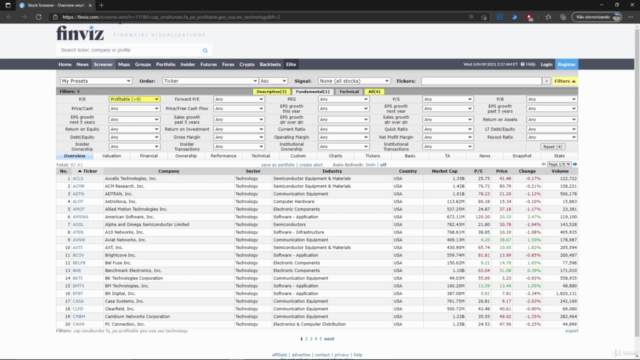Click the finviz logo
The height and width of the screenshot is (360, 640).
80,33
